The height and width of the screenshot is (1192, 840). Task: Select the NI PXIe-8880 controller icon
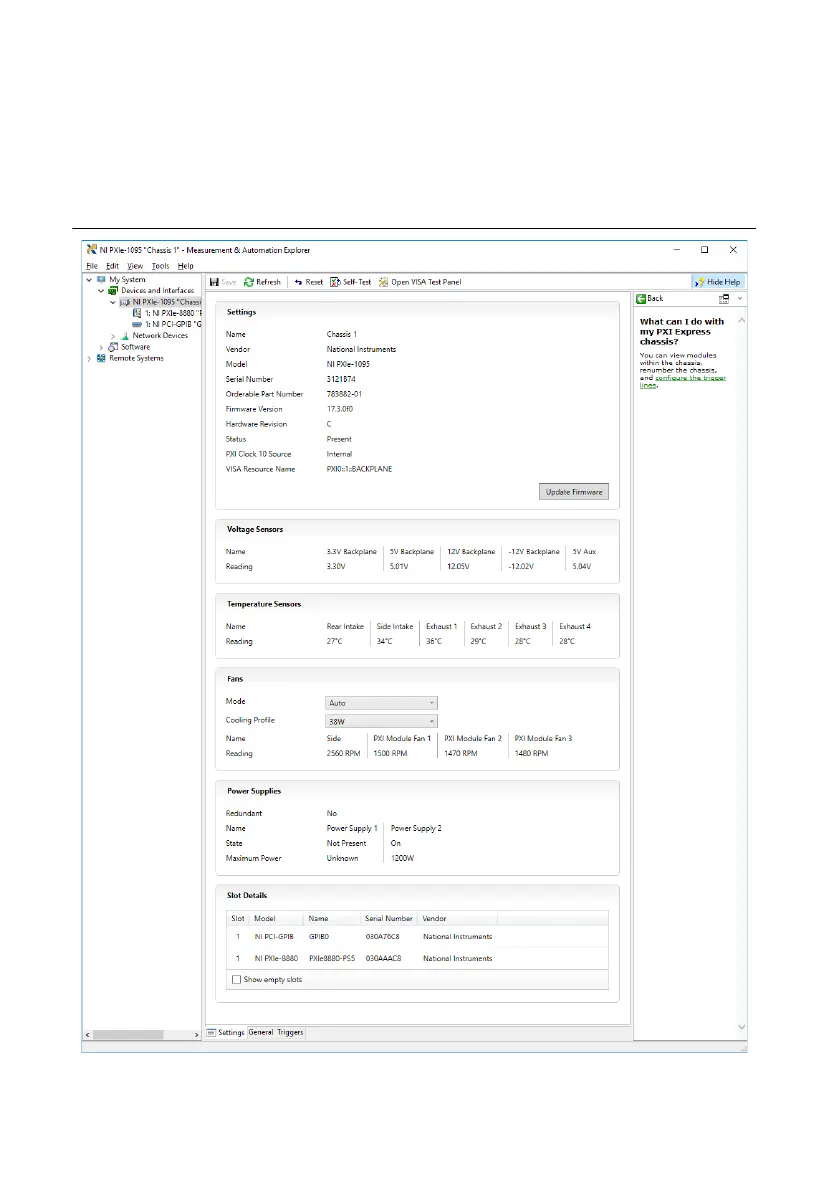tap(137, 313)
